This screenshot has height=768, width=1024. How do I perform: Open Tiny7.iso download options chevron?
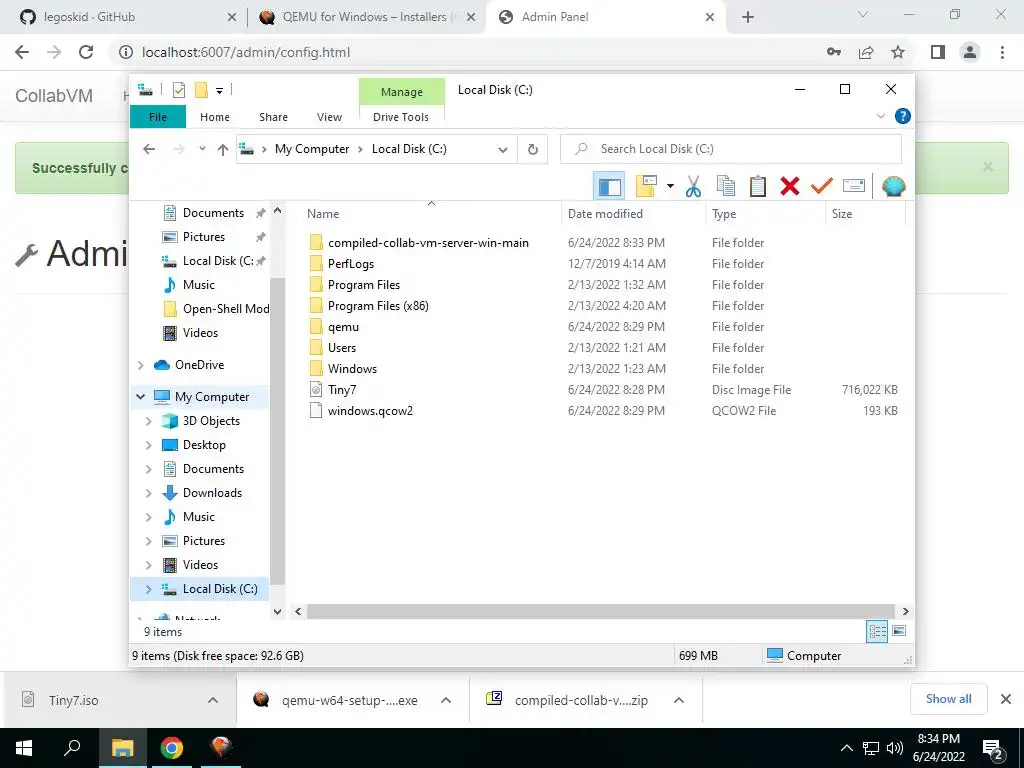[213, 700]
